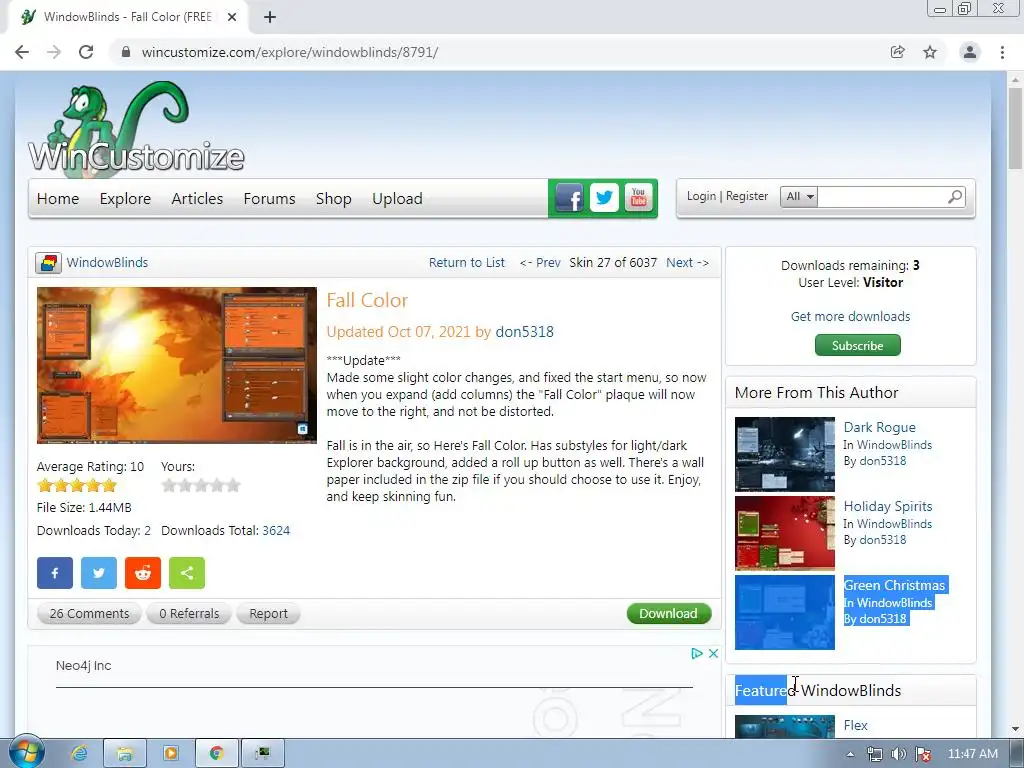The width and height of the screenshot is (1024, 768).
Task: Go to the previous skin via Prev
Action: click(540, 263)
